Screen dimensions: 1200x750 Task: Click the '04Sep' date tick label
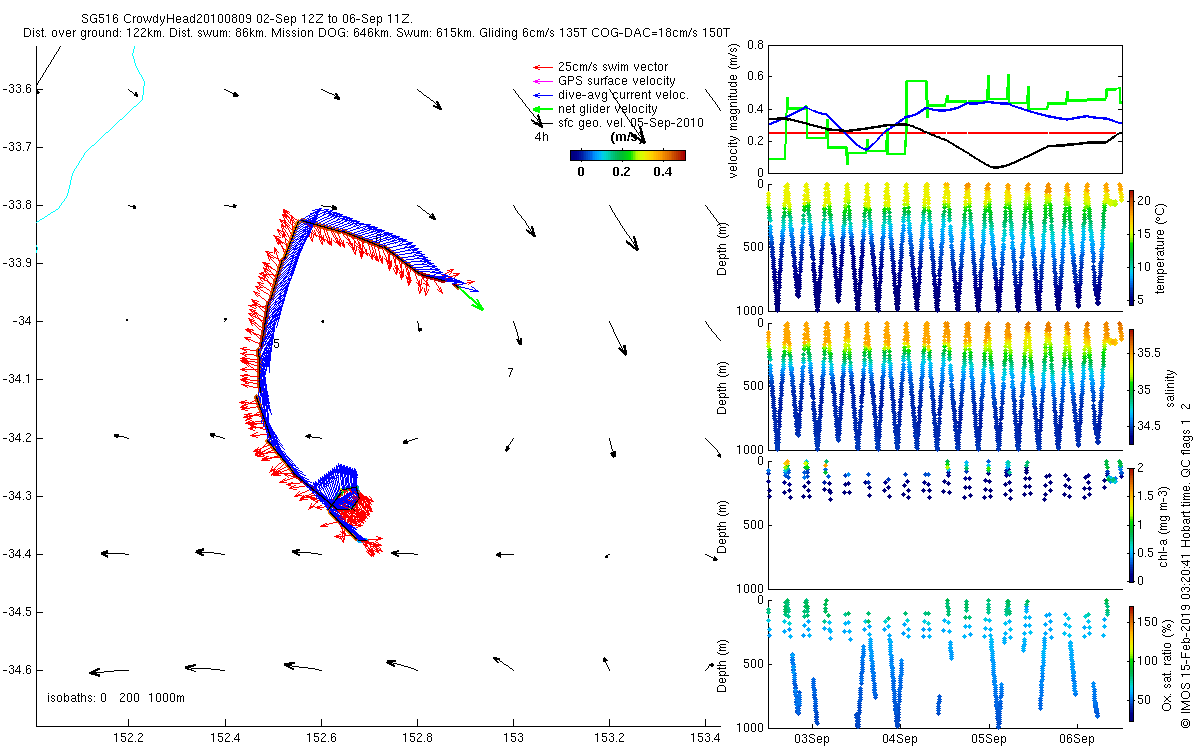click(900, 738)
